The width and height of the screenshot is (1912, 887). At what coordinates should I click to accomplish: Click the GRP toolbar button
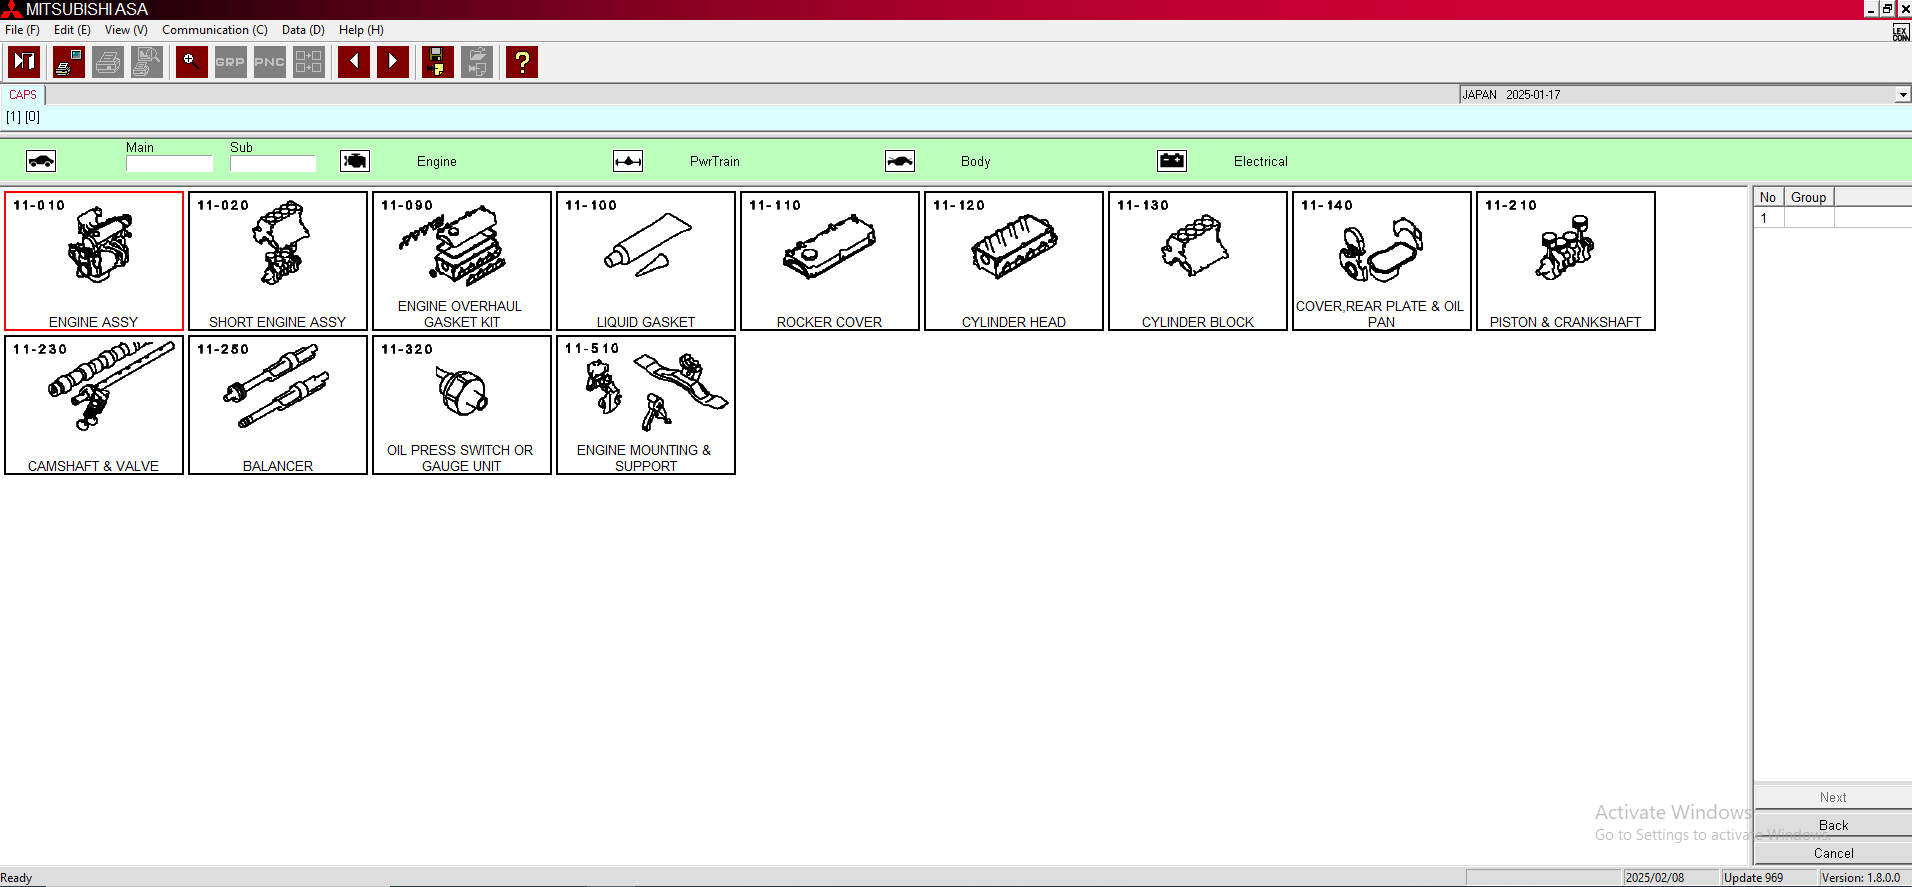coord(231,62)
